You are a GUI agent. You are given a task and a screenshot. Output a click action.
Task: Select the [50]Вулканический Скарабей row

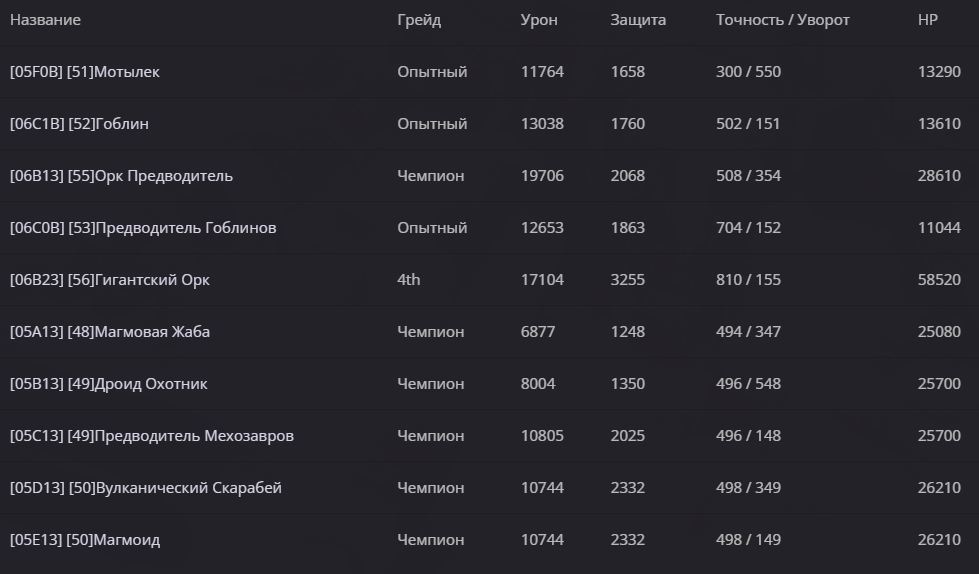[x=490, y=488]
